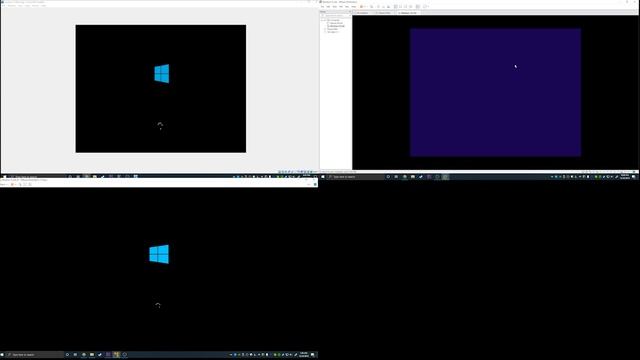
Task: Open Edit menu in VMware Workstation
Action: pos(328,7)
